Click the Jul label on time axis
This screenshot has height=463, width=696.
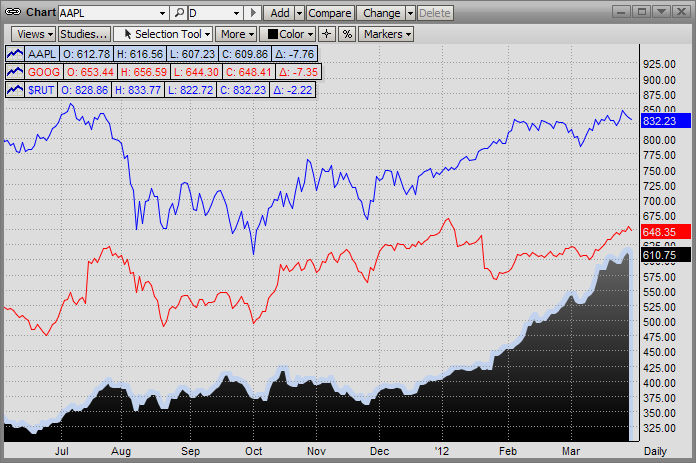(61, 451)
